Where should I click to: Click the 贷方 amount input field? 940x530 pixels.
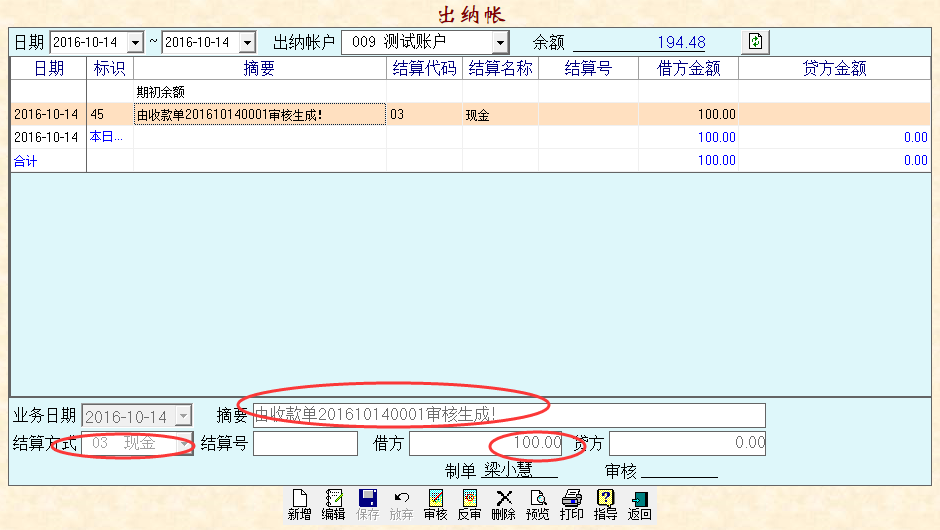(x=687, y=444)
